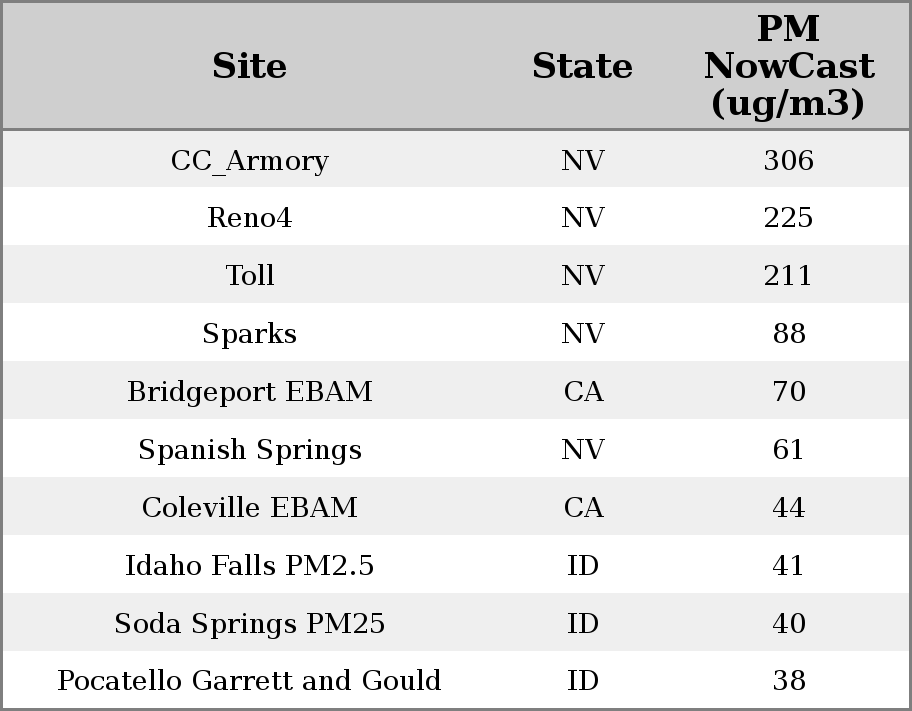Image resolution: width=912 pixels, height=711 pixels.
Task: Click the 88 NowCast value
Action: (x=788, y=334)
